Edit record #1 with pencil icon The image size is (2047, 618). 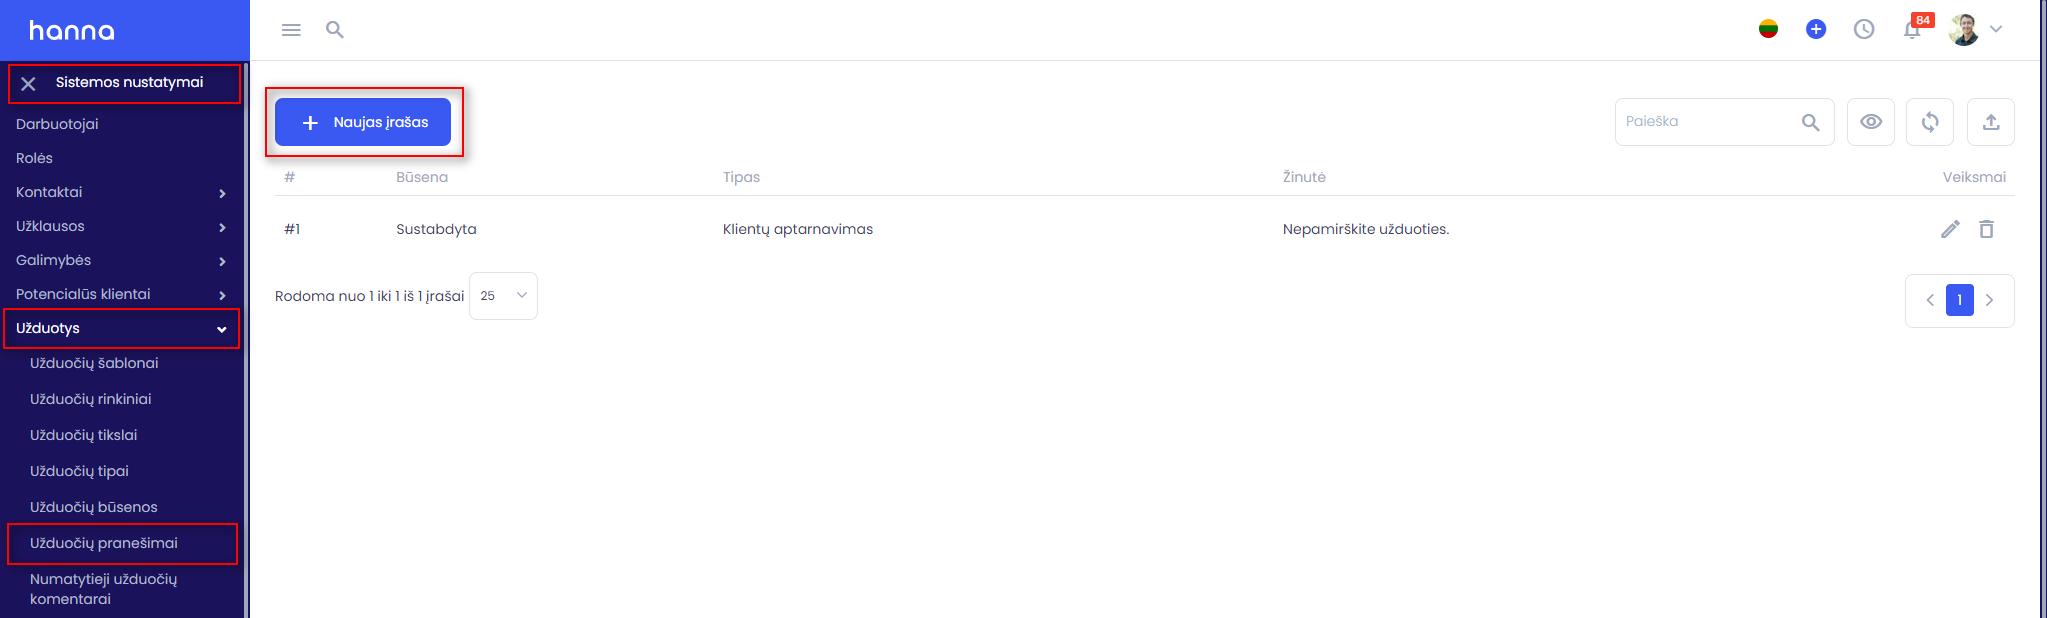point(1950,229)
